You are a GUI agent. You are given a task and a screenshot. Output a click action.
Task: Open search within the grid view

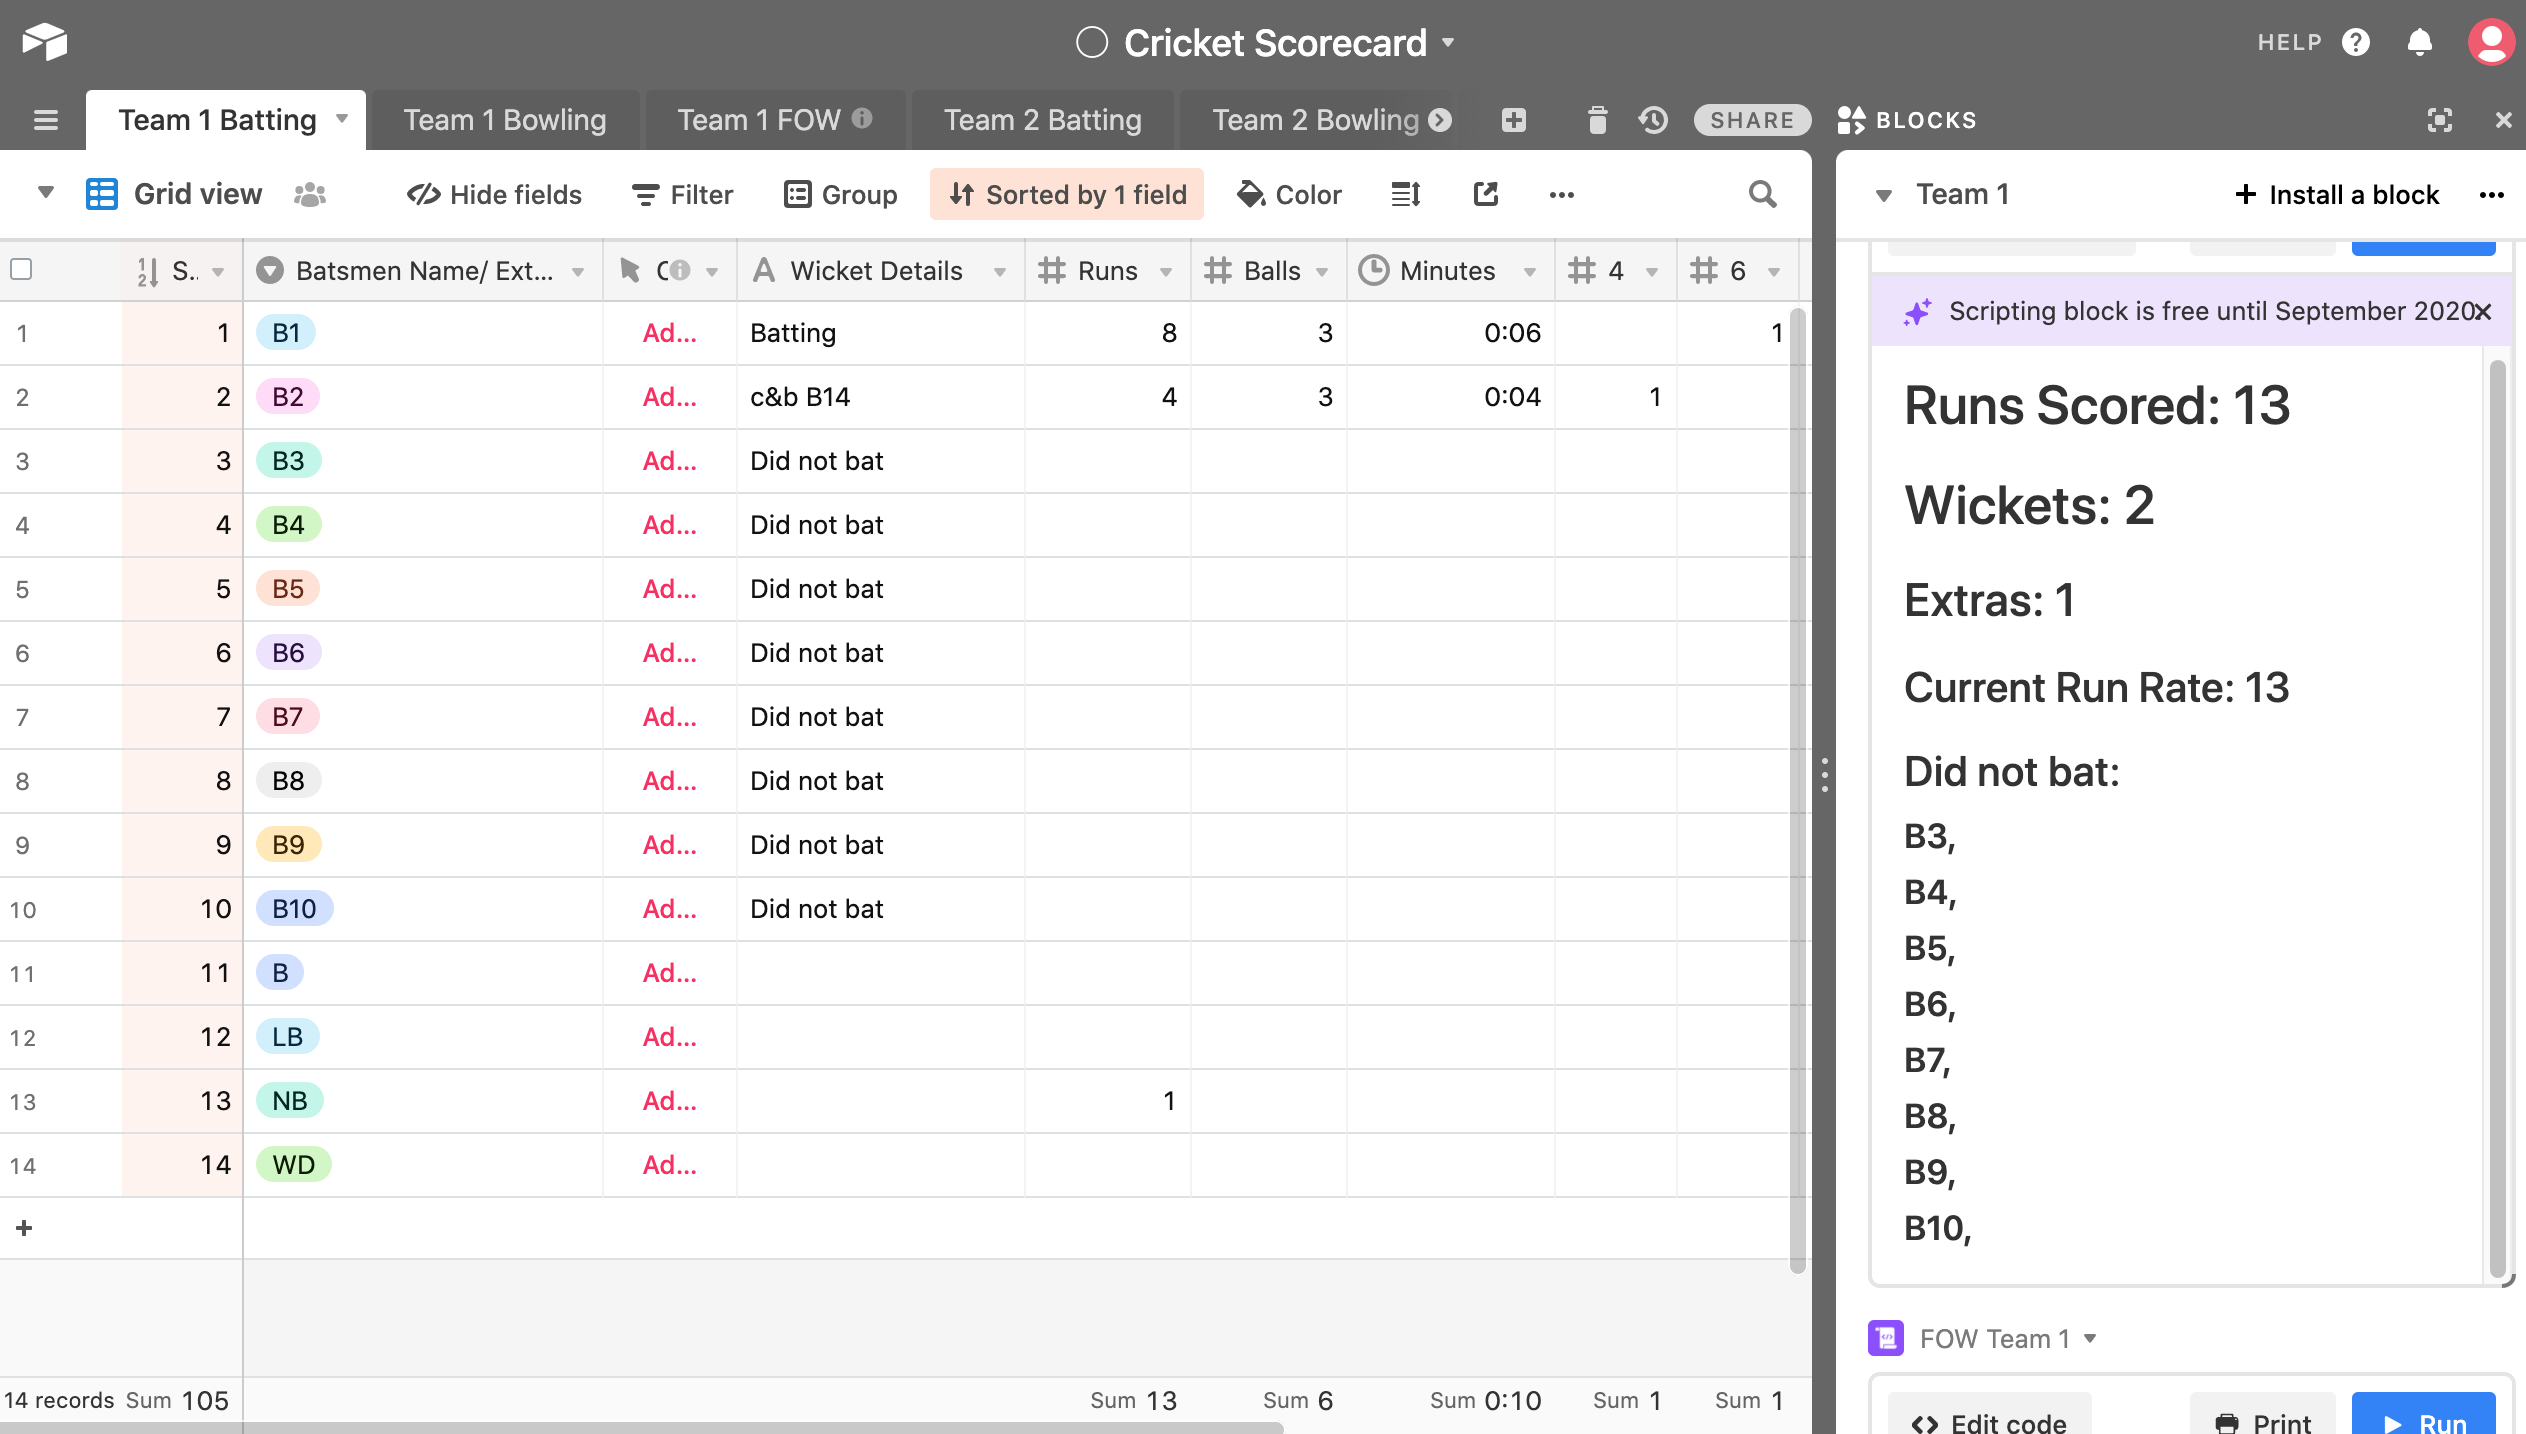1763,194
